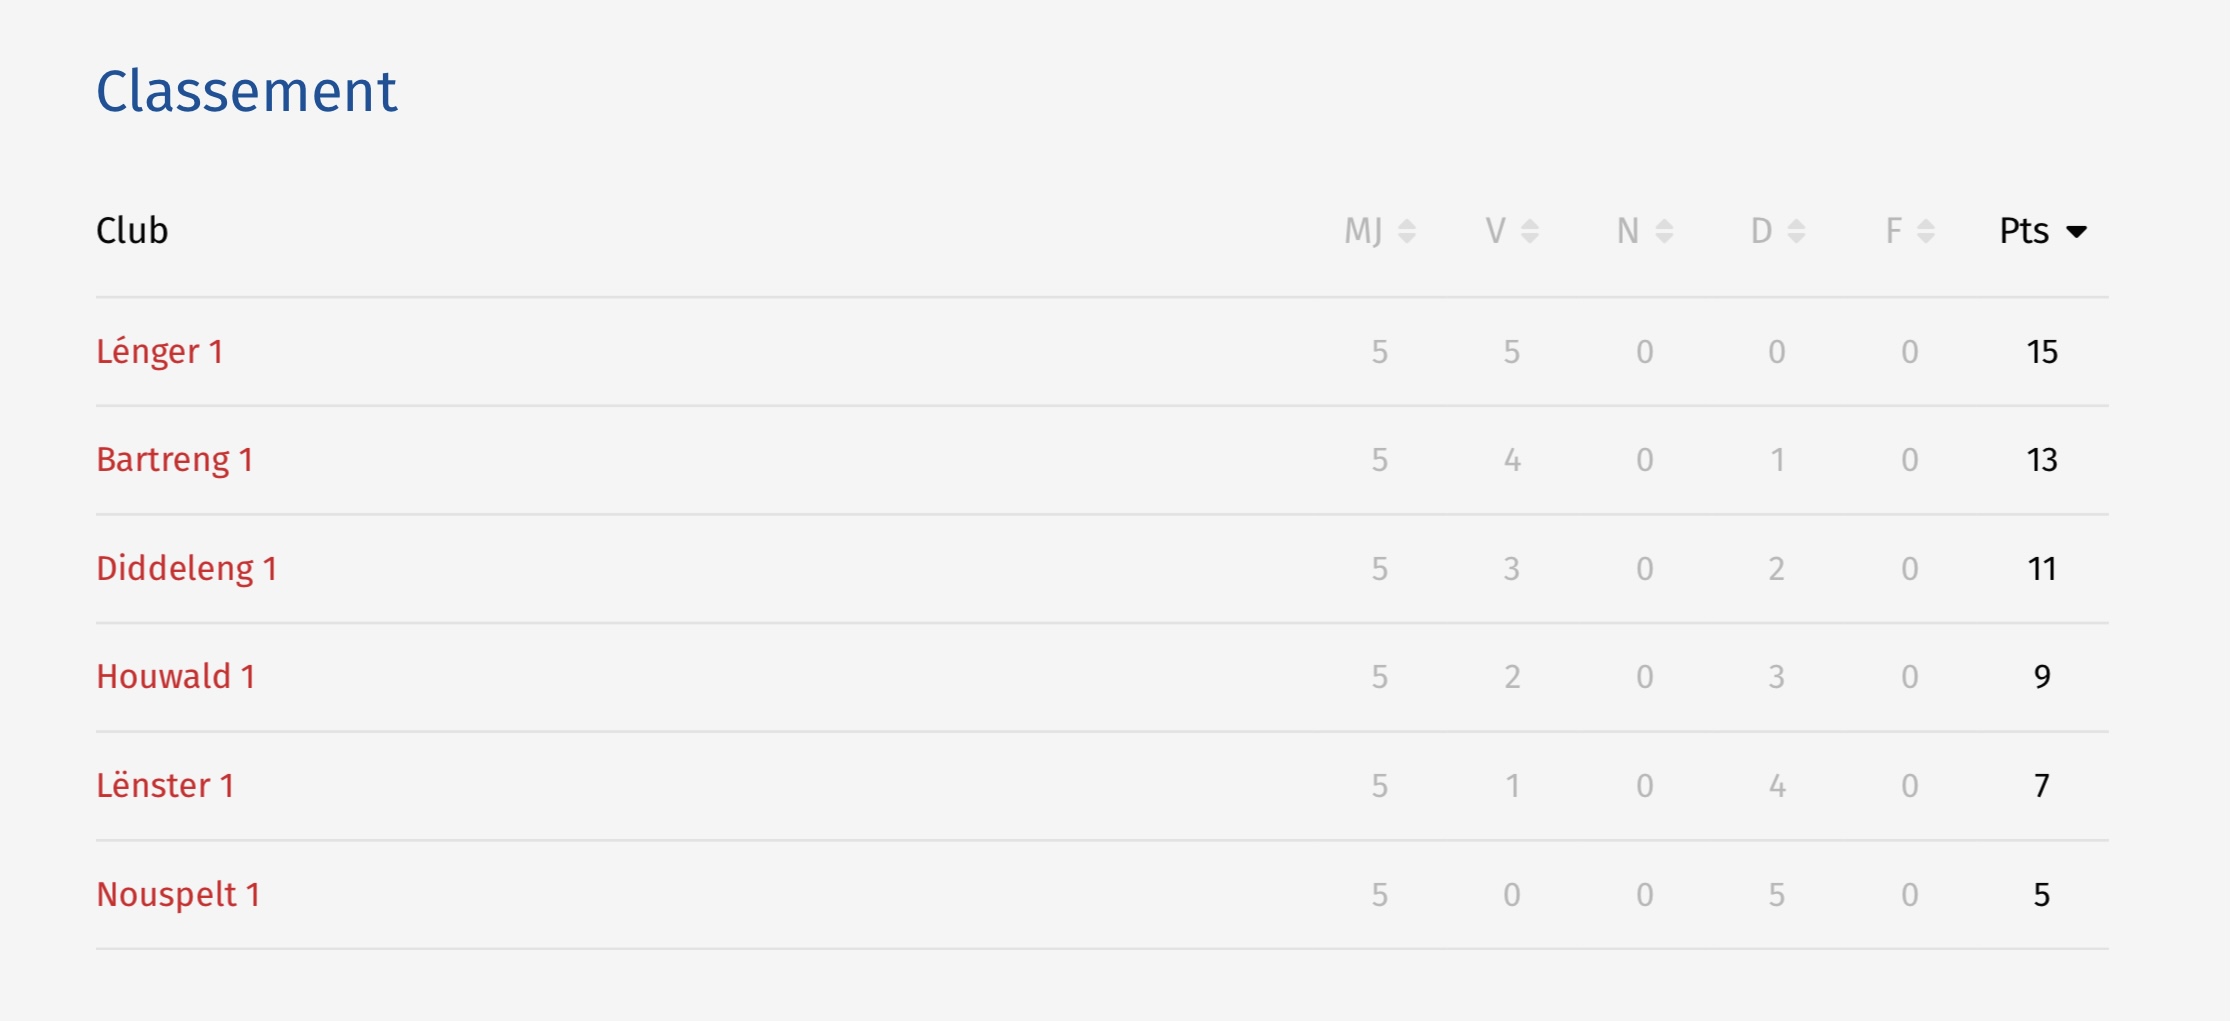
Task: Click the Pts column header
Action: click(2024, 231)
